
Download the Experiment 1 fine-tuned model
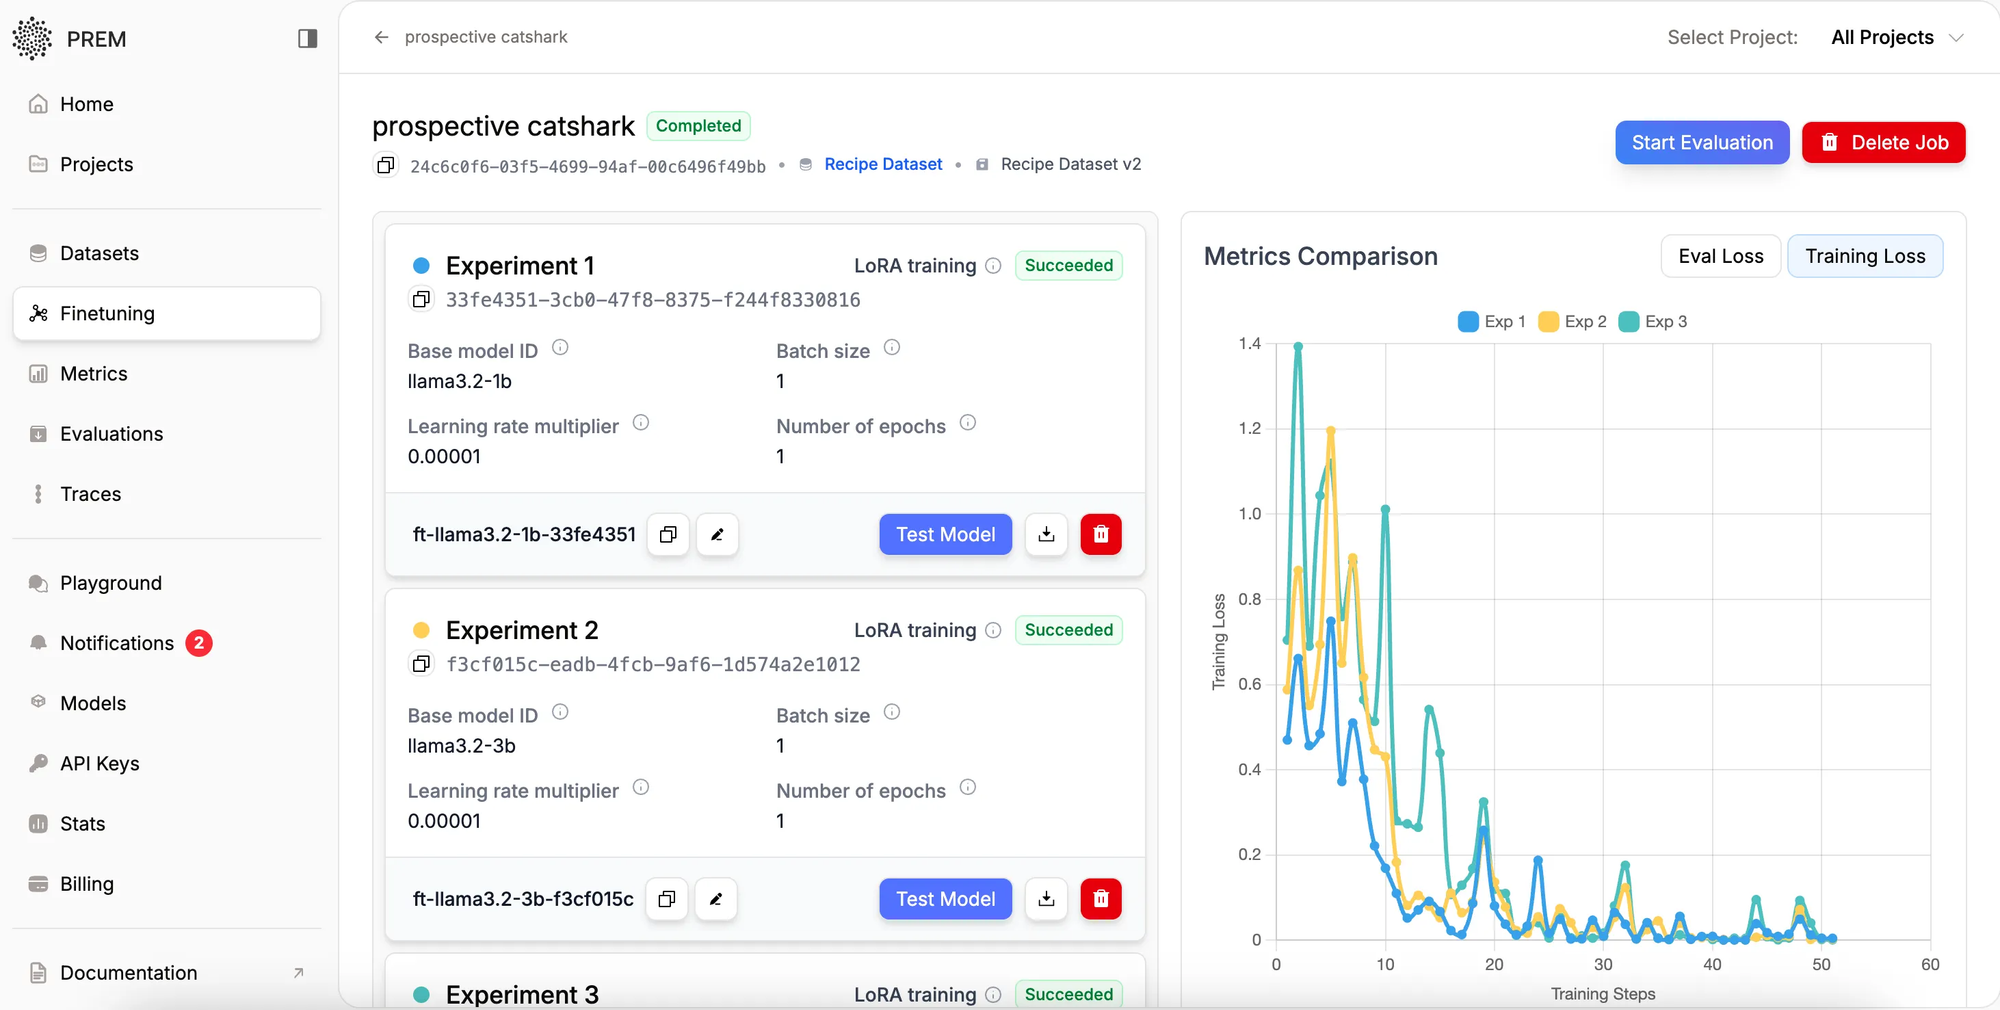click(1046, 535)
